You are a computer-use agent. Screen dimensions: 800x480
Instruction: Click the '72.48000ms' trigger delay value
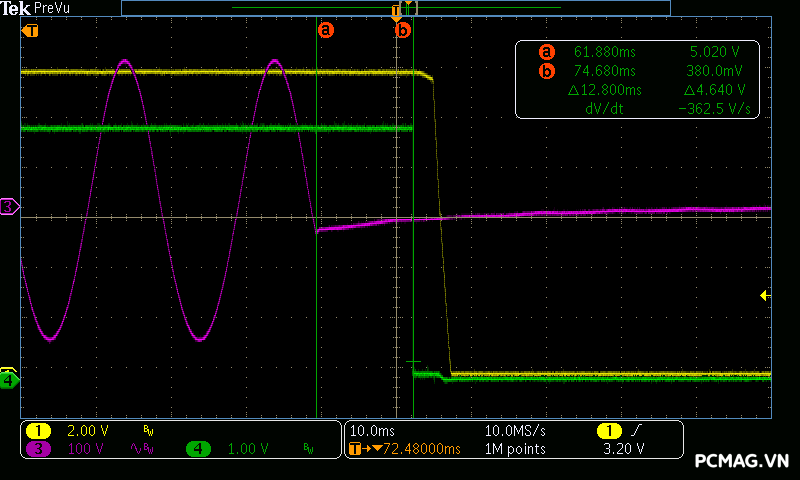pyautogui.click(x=421, y=449)
